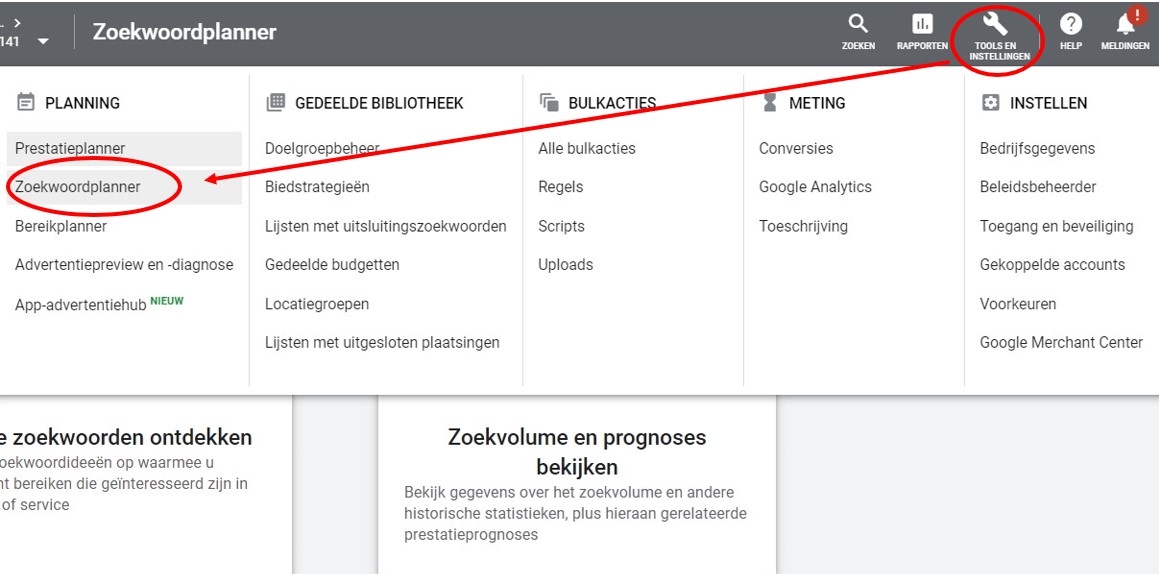Click the Zoeken magnifier icon
This screenshot has height=574, width=1159.
[x=857, y=24]
